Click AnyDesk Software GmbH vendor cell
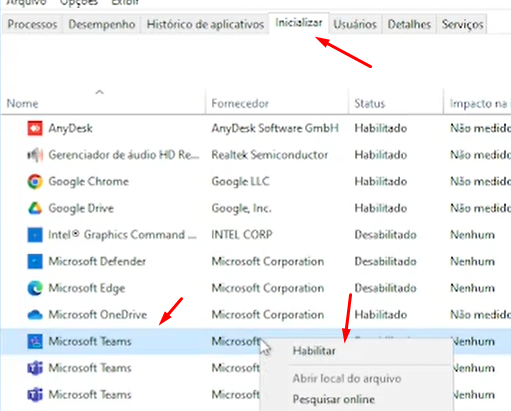The image size is (511, 411). click(275, 128)
